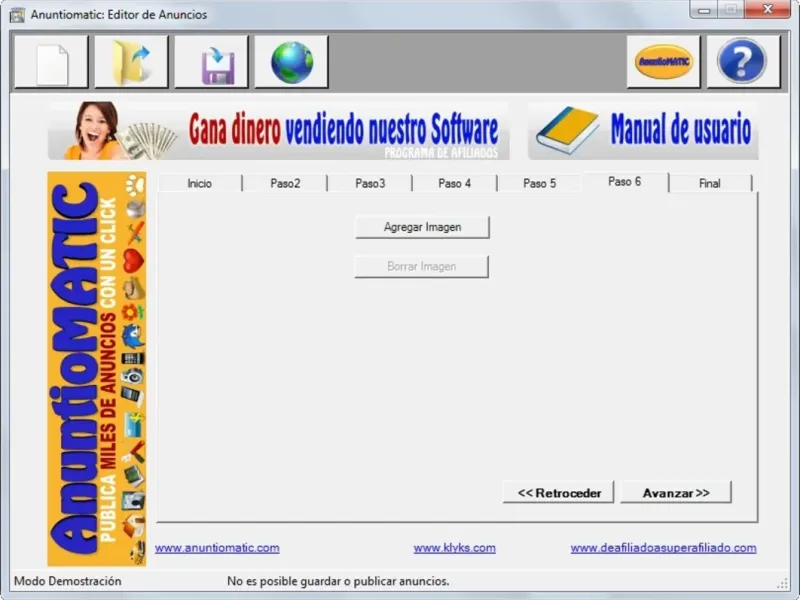This screenshot has width=800, height=600.
Task: Click the app icon in the title bar
Action: [x=17, y=15]
